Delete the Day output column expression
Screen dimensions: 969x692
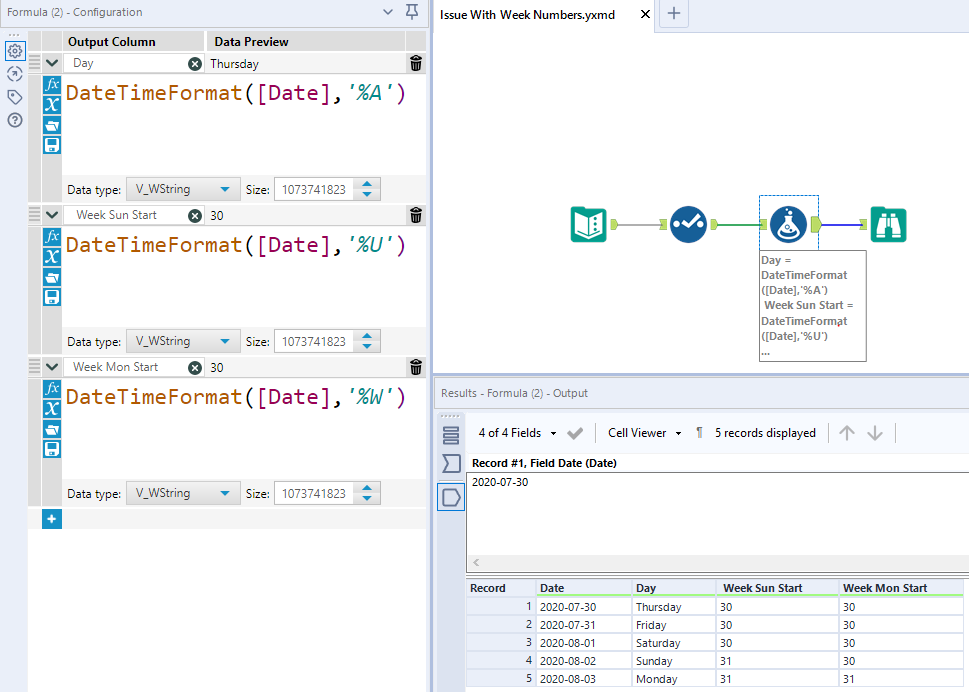416,63
